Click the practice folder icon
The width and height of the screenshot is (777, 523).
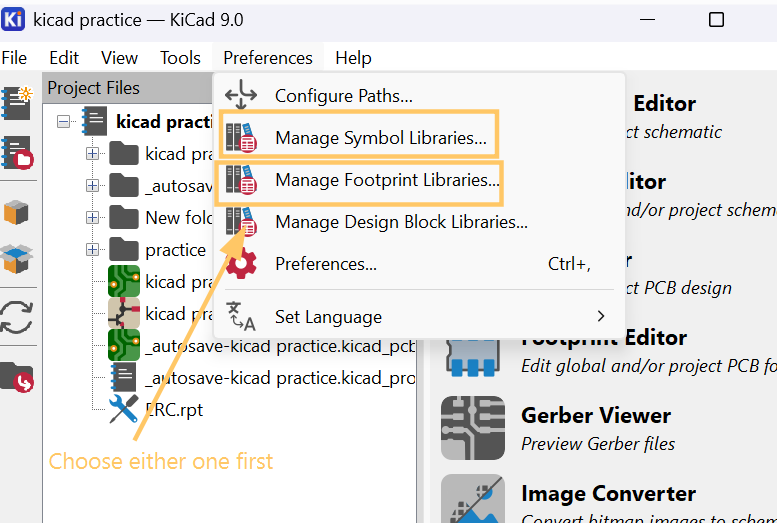pyautogui.click(x=124, y=249)
